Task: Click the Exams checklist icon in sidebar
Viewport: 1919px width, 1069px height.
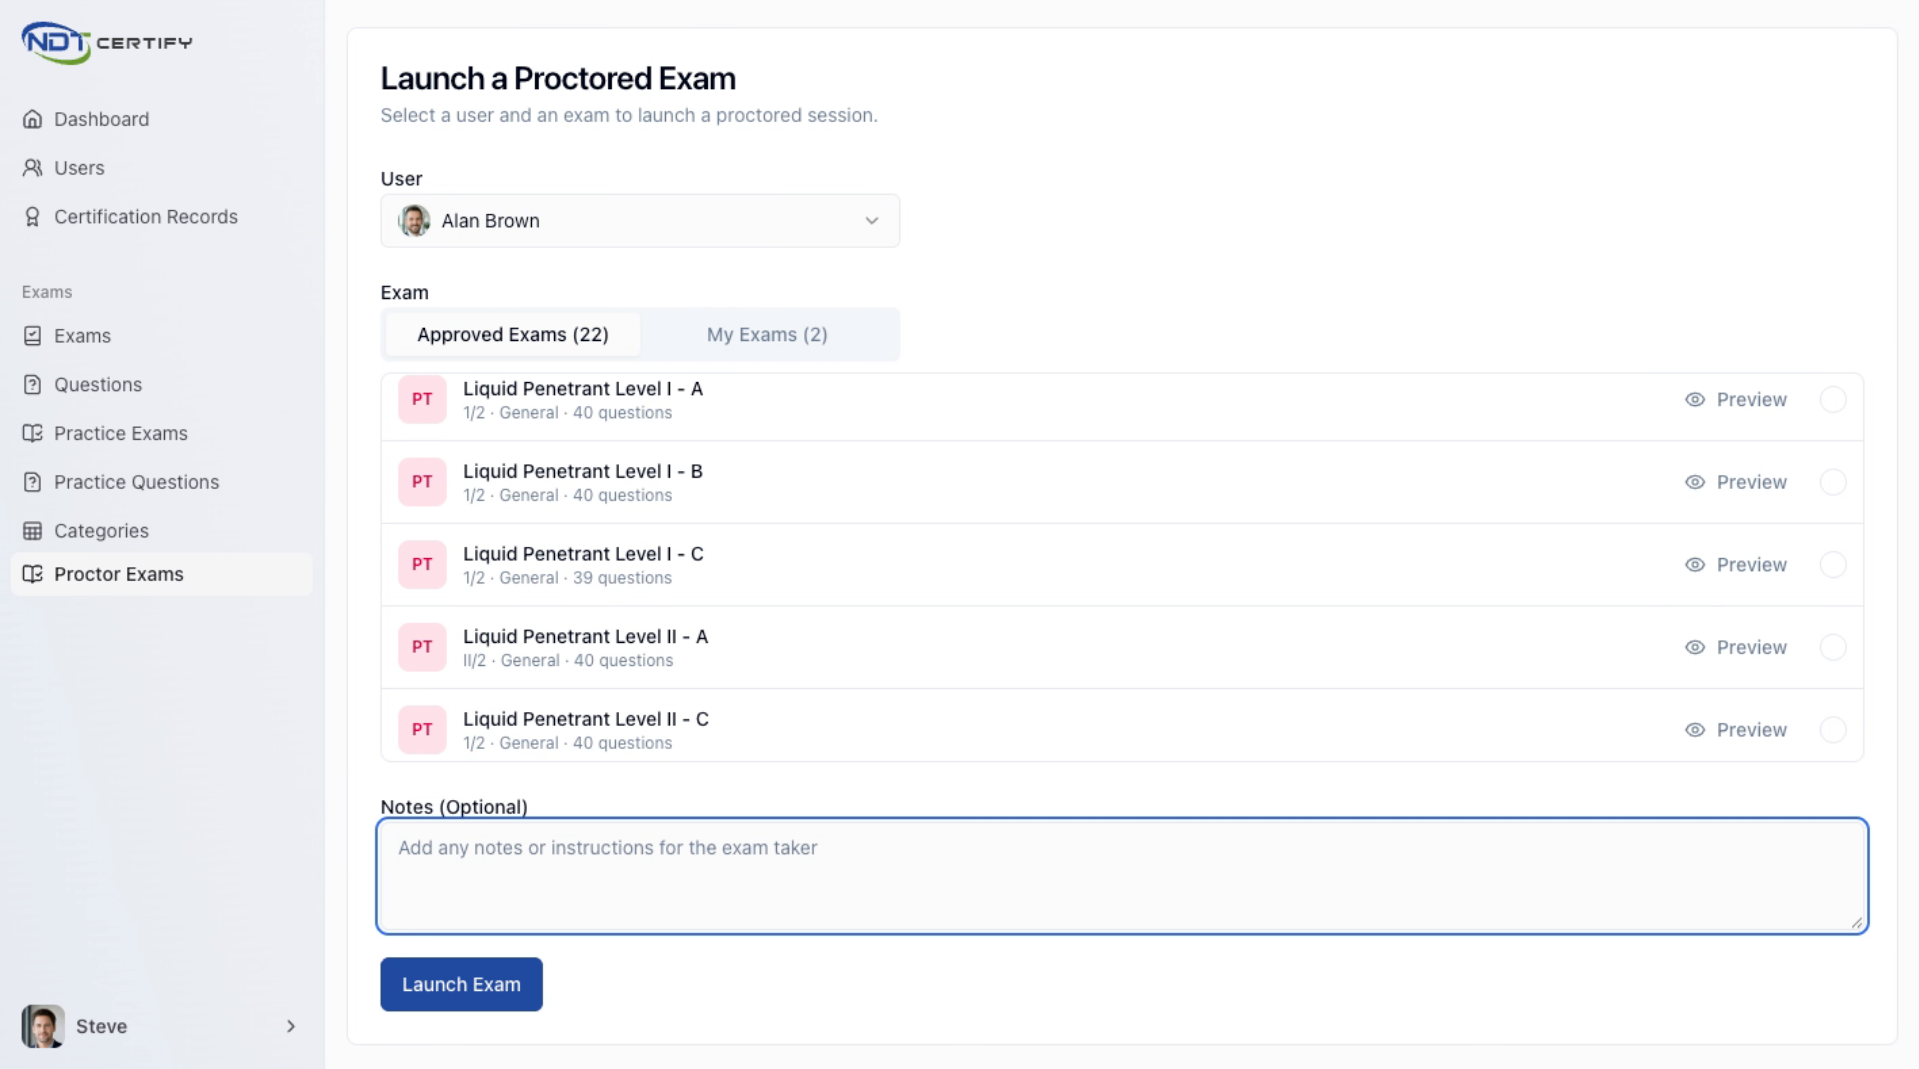Action: pos(33,336)
